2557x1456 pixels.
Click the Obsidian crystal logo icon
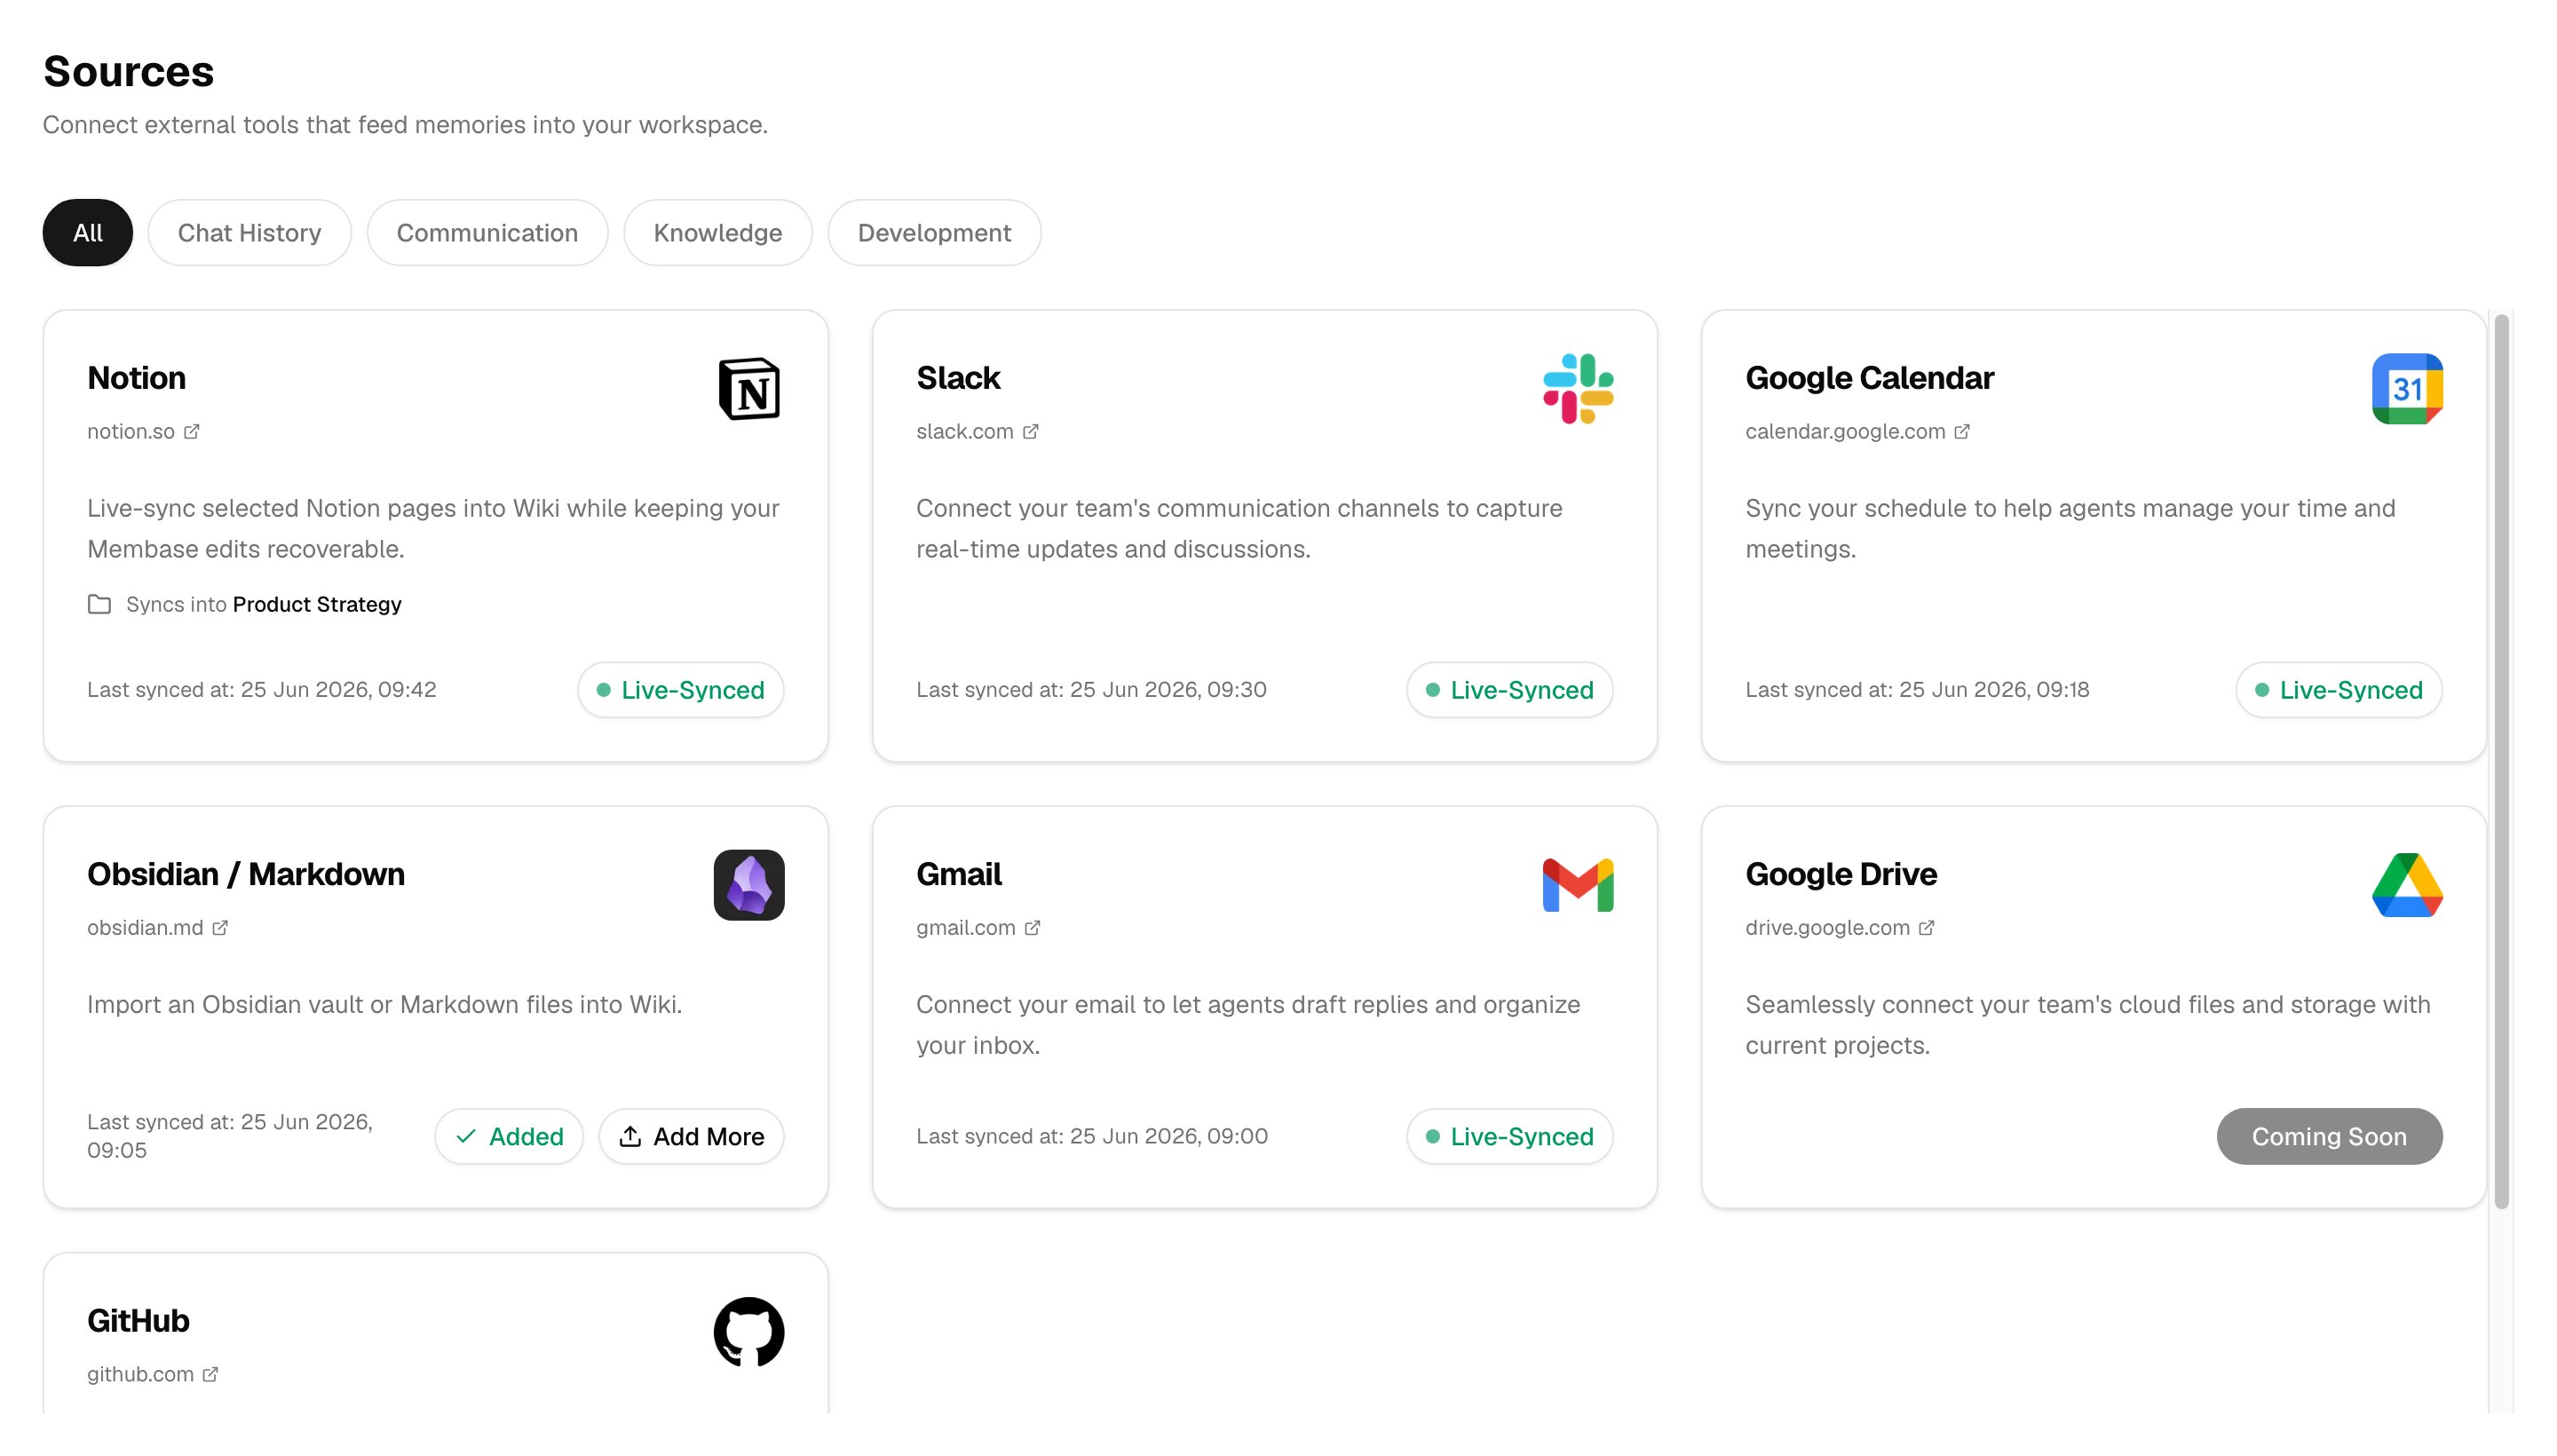748,884
